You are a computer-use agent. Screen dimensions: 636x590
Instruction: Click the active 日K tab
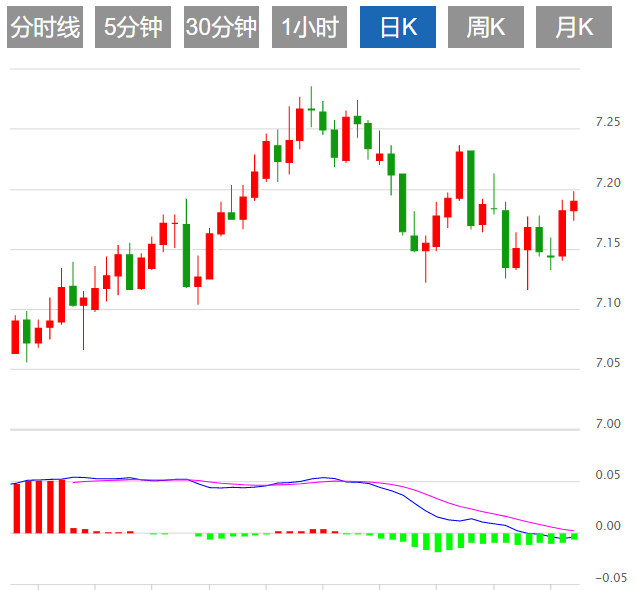398,27
